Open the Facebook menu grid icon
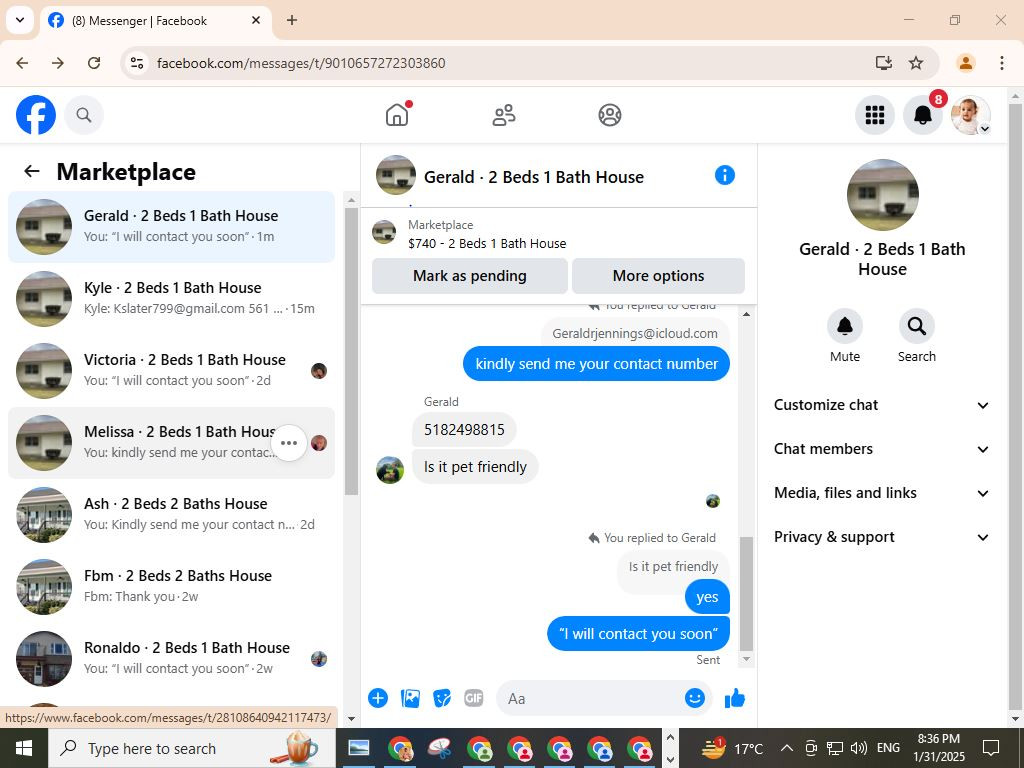Image resolution: width=1024 pixels, height=768 pixels. pos(874,115)
